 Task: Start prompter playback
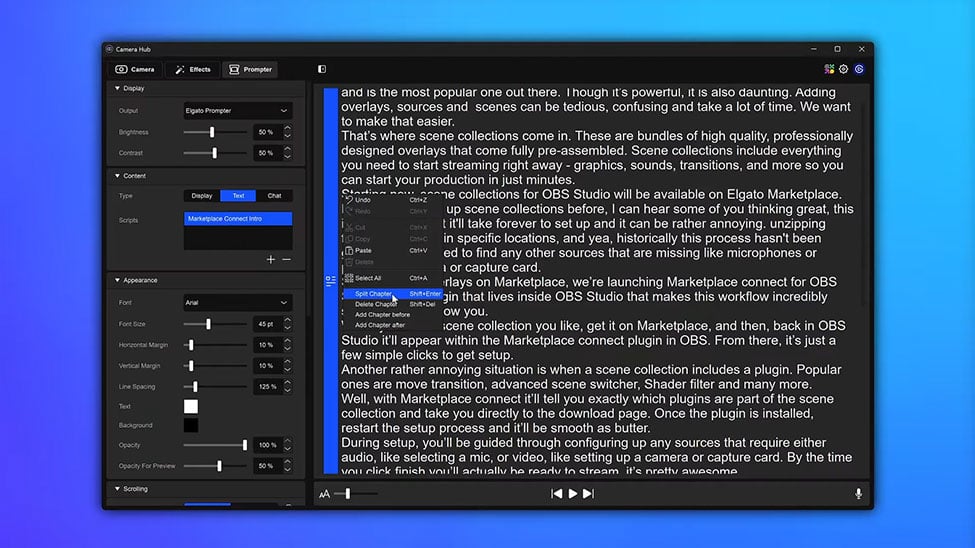click(573, 494)
